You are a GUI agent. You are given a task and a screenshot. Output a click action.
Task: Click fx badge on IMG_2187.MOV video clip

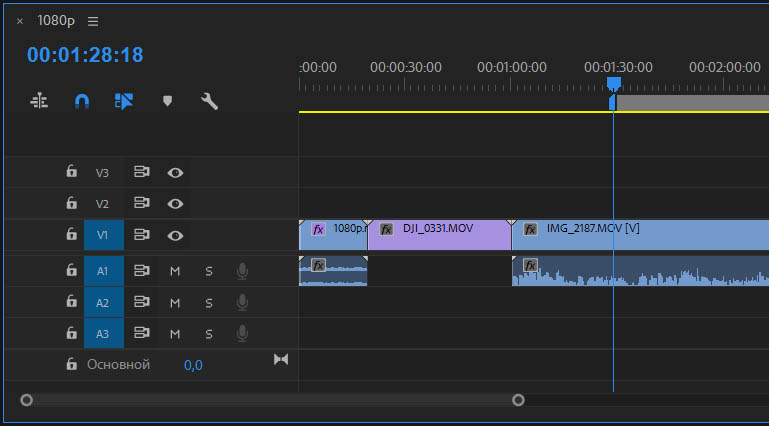(x=530, y=229)
